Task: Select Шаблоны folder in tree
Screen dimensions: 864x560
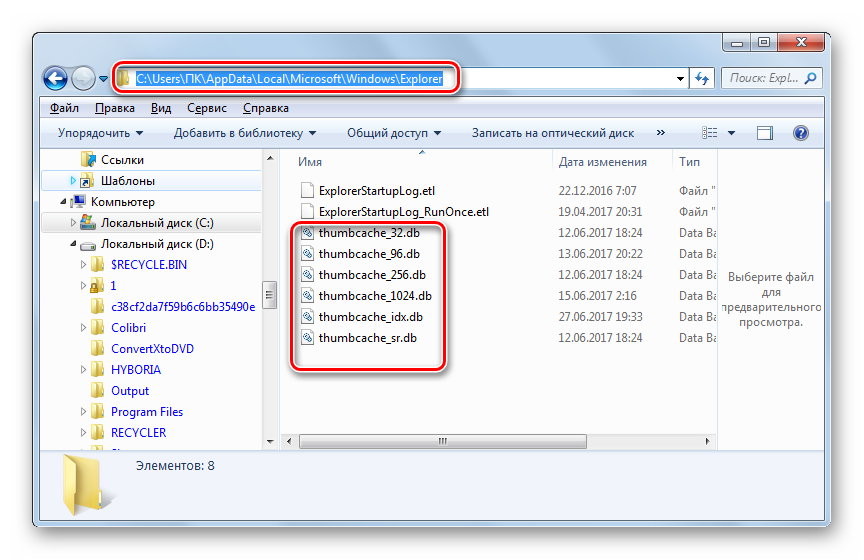Action: [x=127, y=181]
